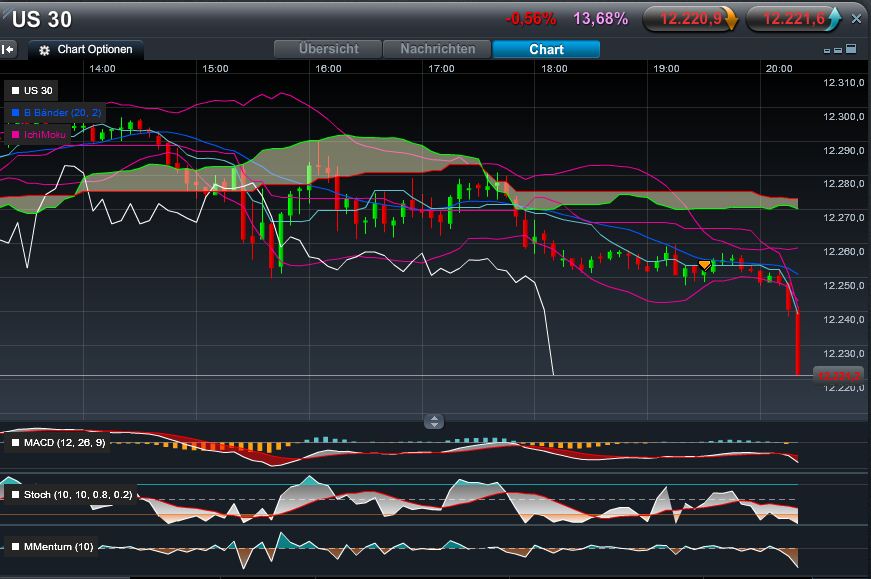Select the Chart tab

tap(546, 49)
